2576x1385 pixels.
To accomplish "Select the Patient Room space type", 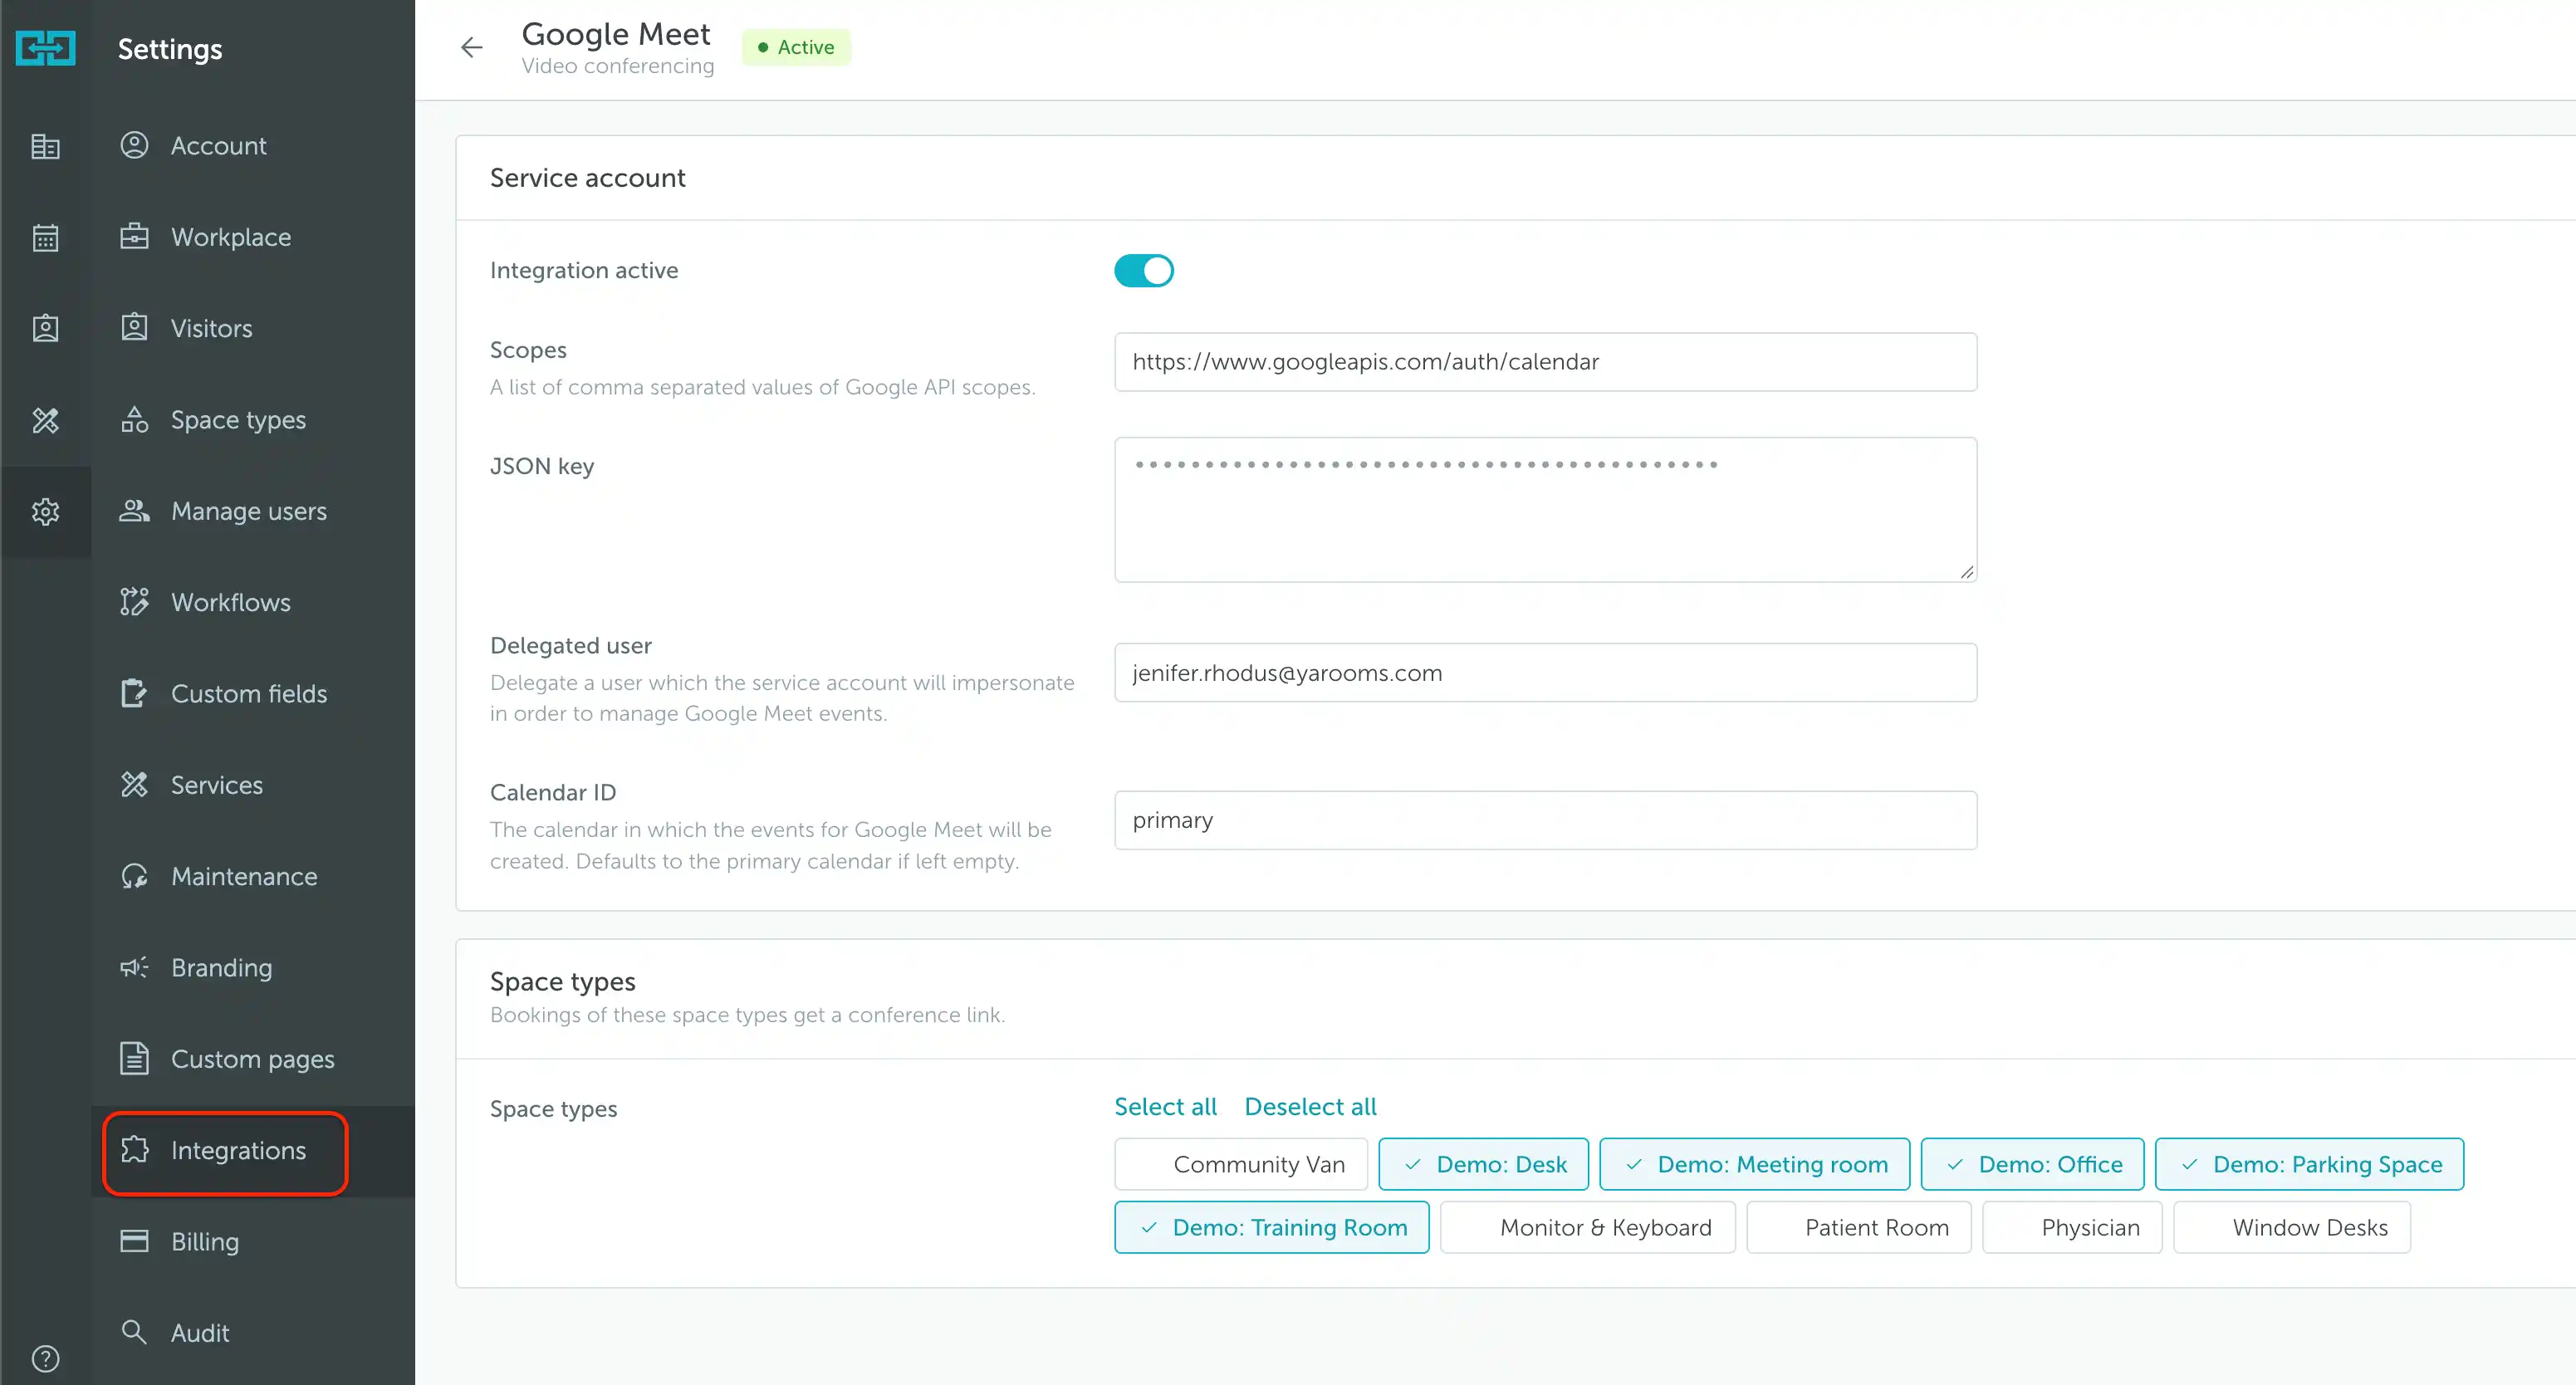I will pos(1858,1227).
